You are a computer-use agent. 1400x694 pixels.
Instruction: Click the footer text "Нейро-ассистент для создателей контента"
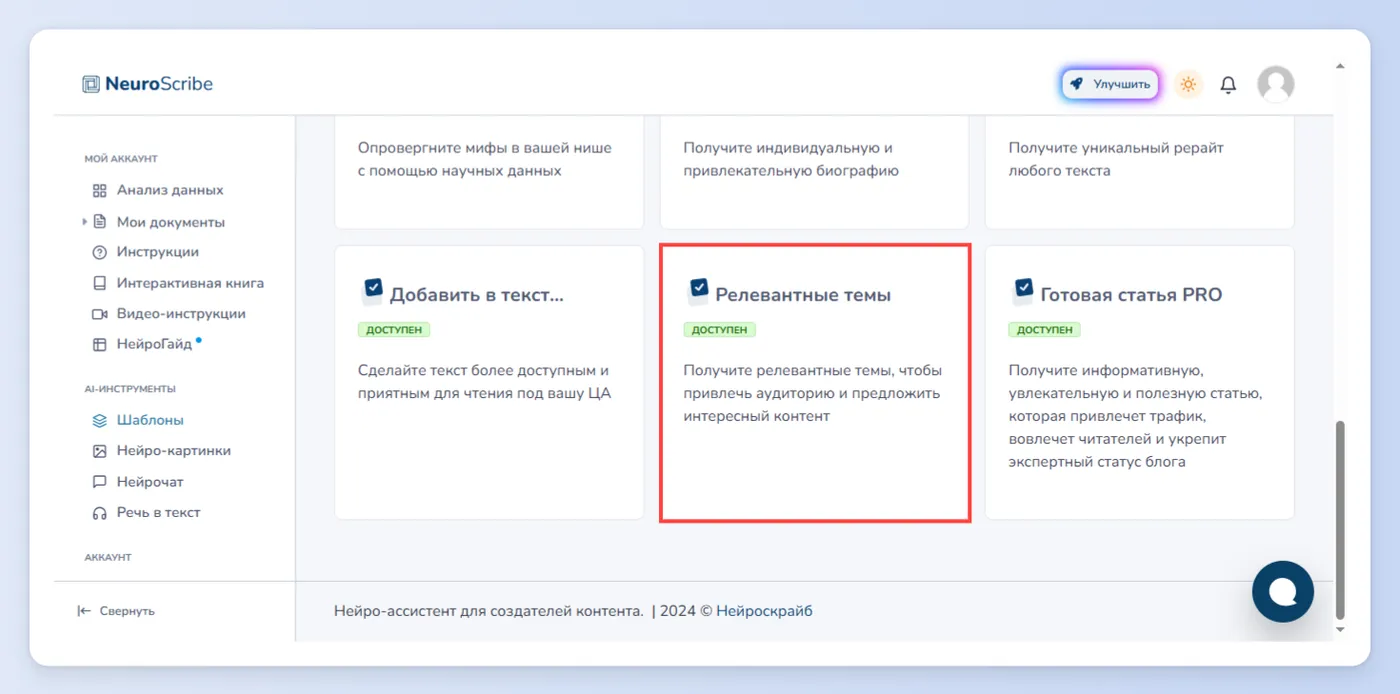[489, 611]
